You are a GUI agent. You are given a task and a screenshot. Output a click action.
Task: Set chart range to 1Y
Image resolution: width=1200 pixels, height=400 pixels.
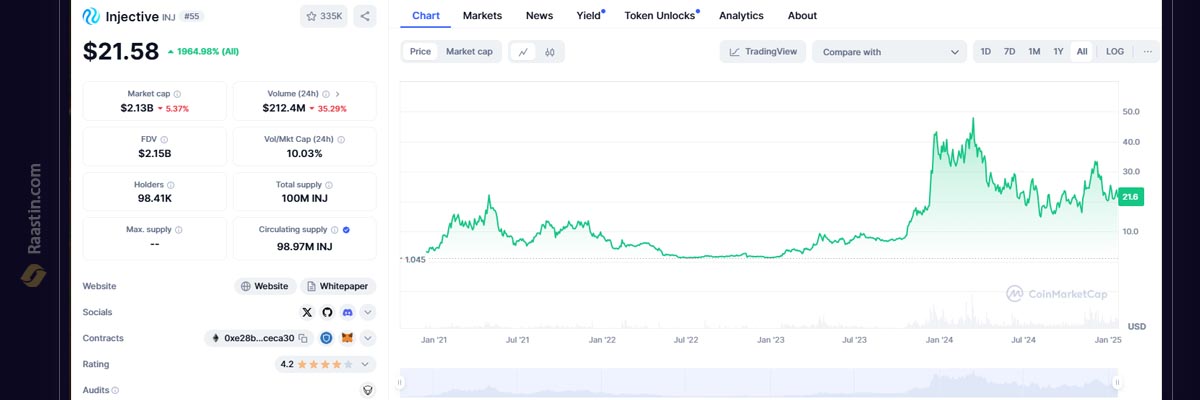1058,52
